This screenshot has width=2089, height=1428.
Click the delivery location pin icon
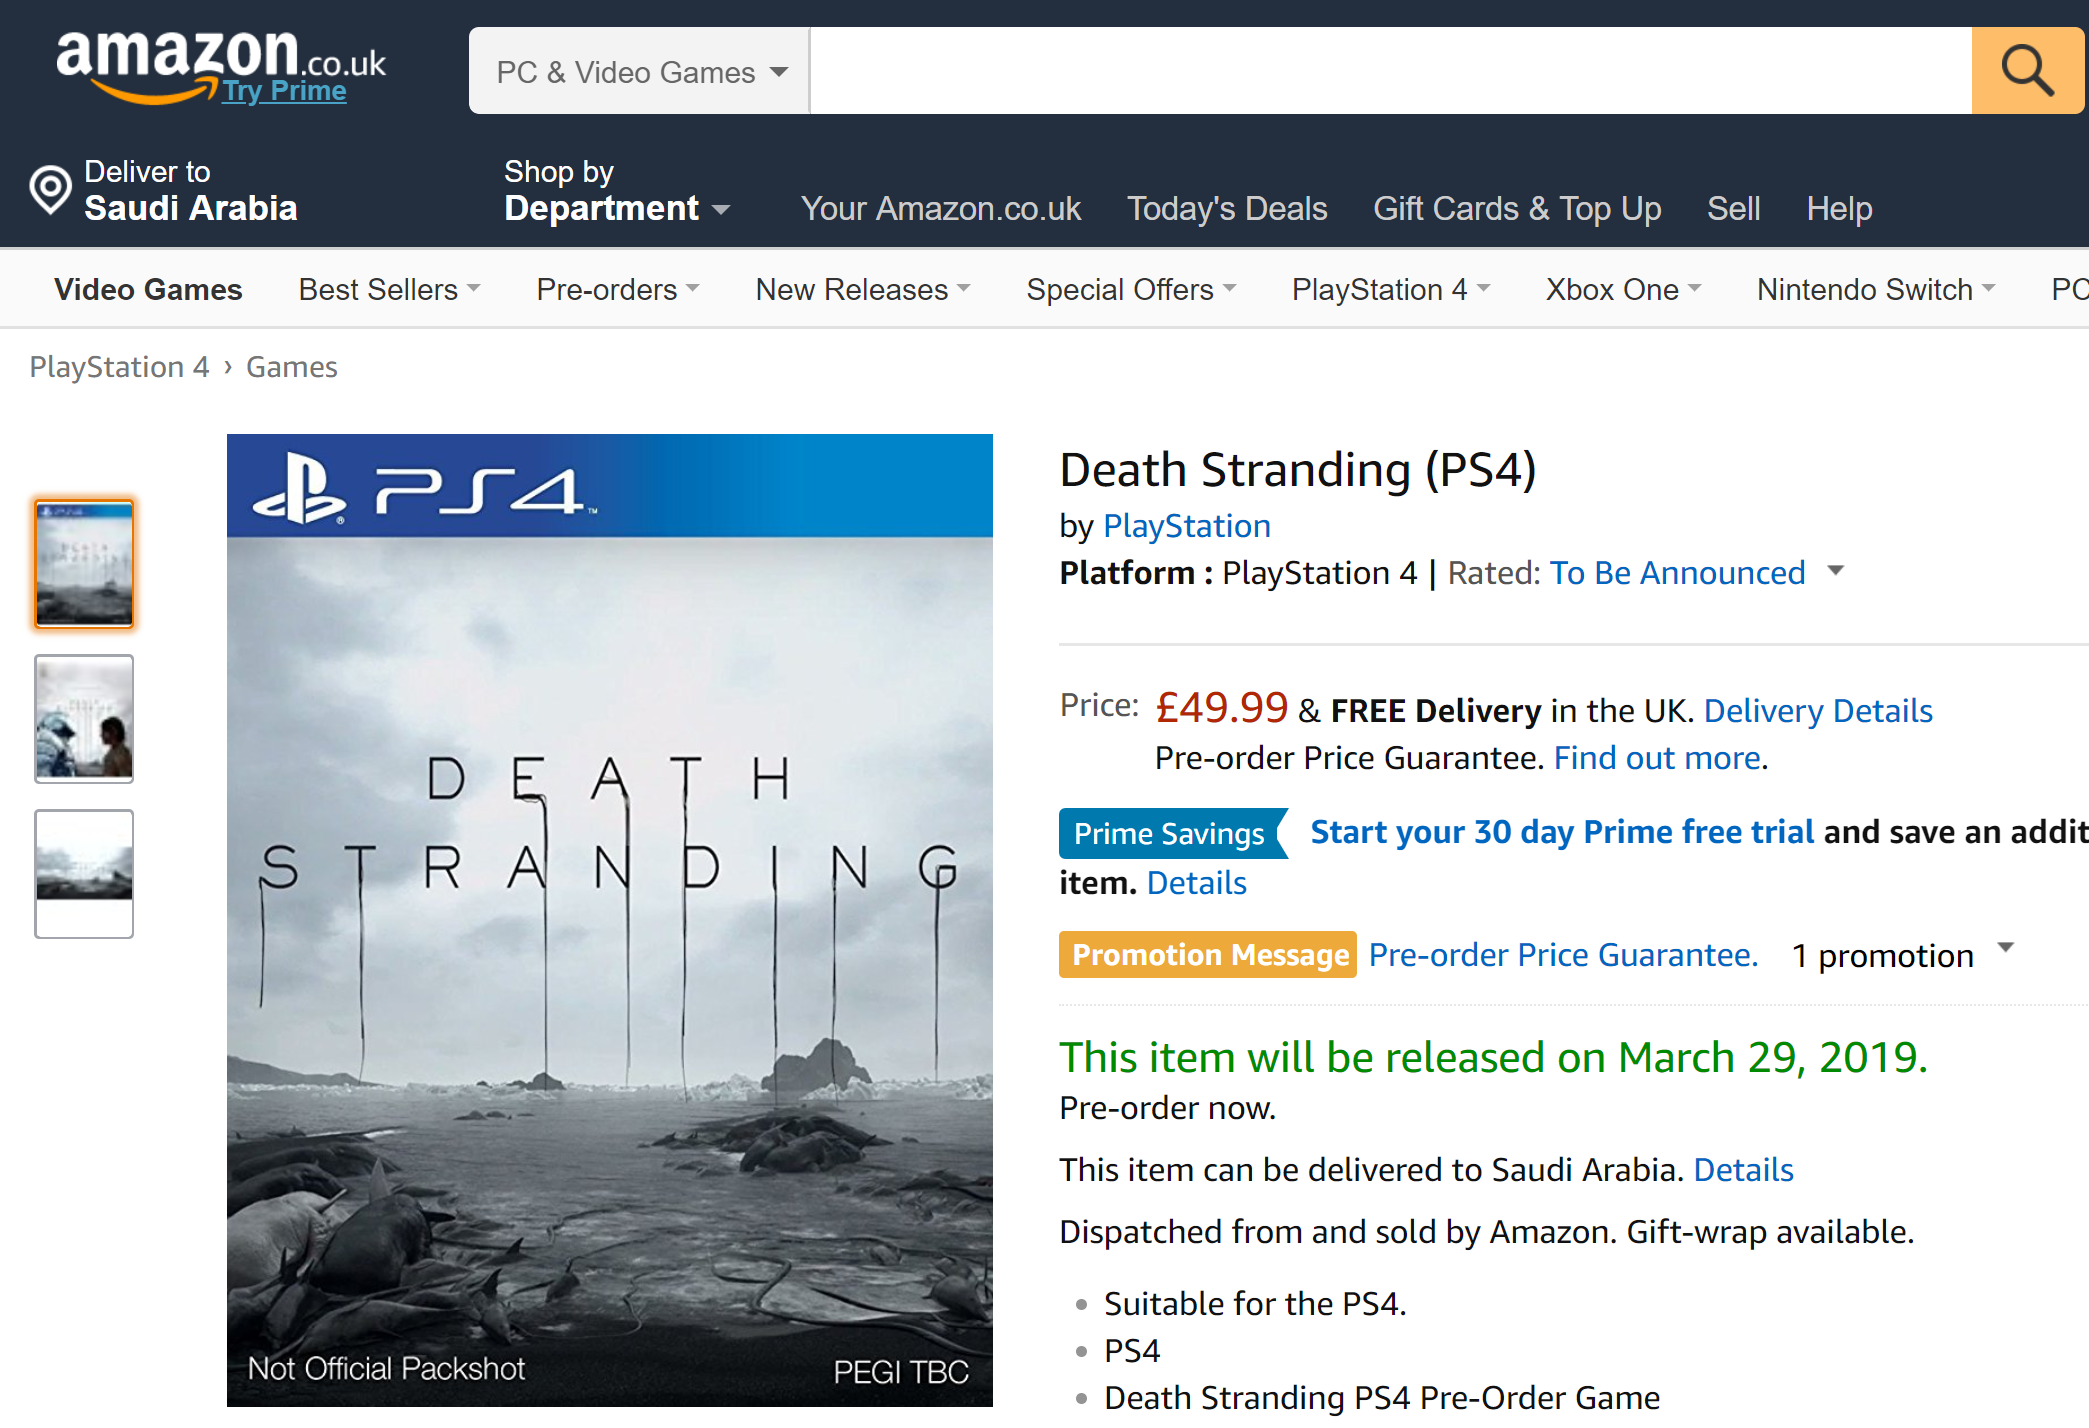click(50, 189)
